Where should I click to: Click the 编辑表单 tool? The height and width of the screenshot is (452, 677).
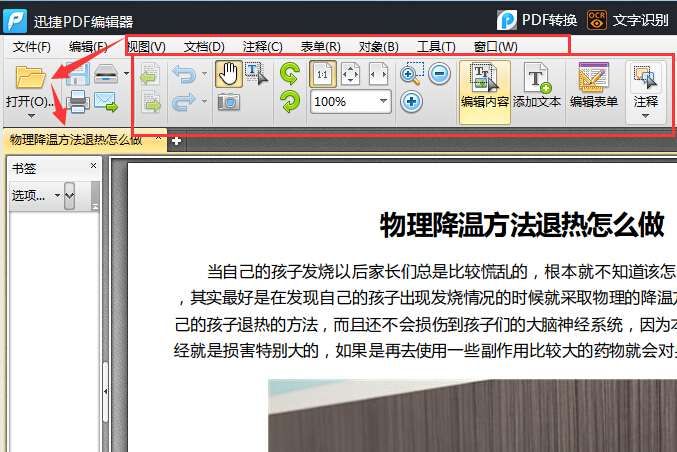[x=594, y=85]
